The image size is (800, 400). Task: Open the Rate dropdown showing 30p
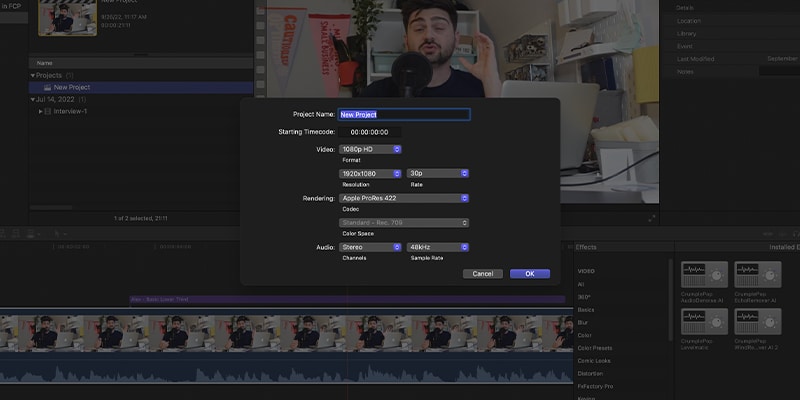[438, 173]
